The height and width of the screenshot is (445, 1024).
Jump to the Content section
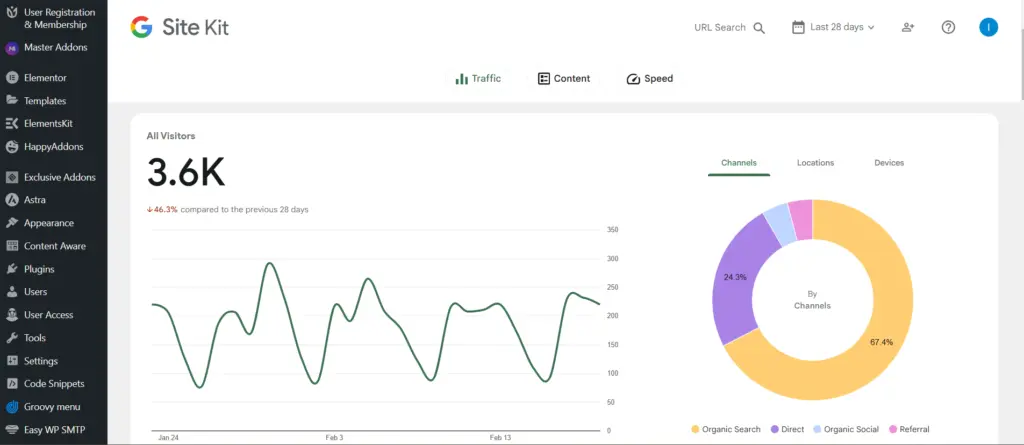click(x=564, y=78)
